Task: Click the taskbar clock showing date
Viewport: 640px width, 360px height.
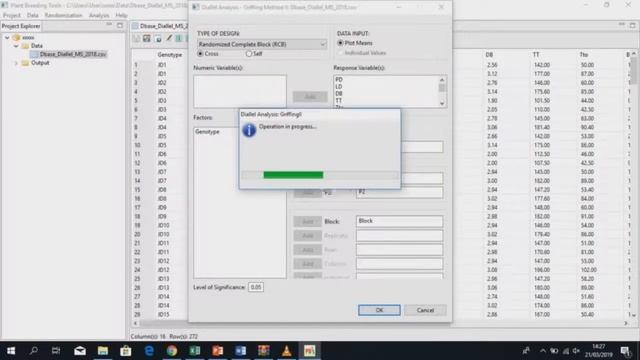Action: (599, 351)
